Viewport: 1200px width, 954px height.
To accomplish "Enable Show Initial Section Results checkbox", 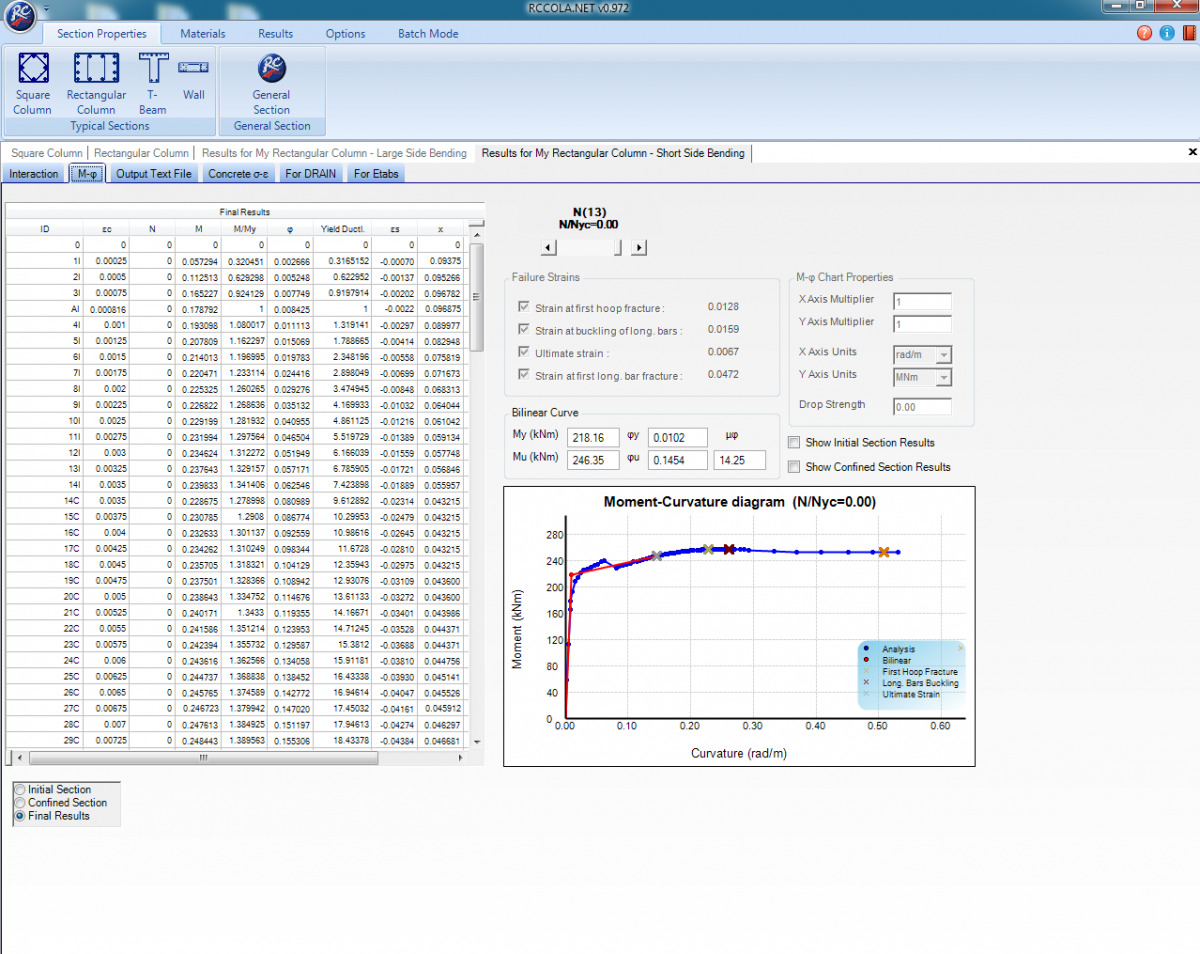I will tap(794, 442).
